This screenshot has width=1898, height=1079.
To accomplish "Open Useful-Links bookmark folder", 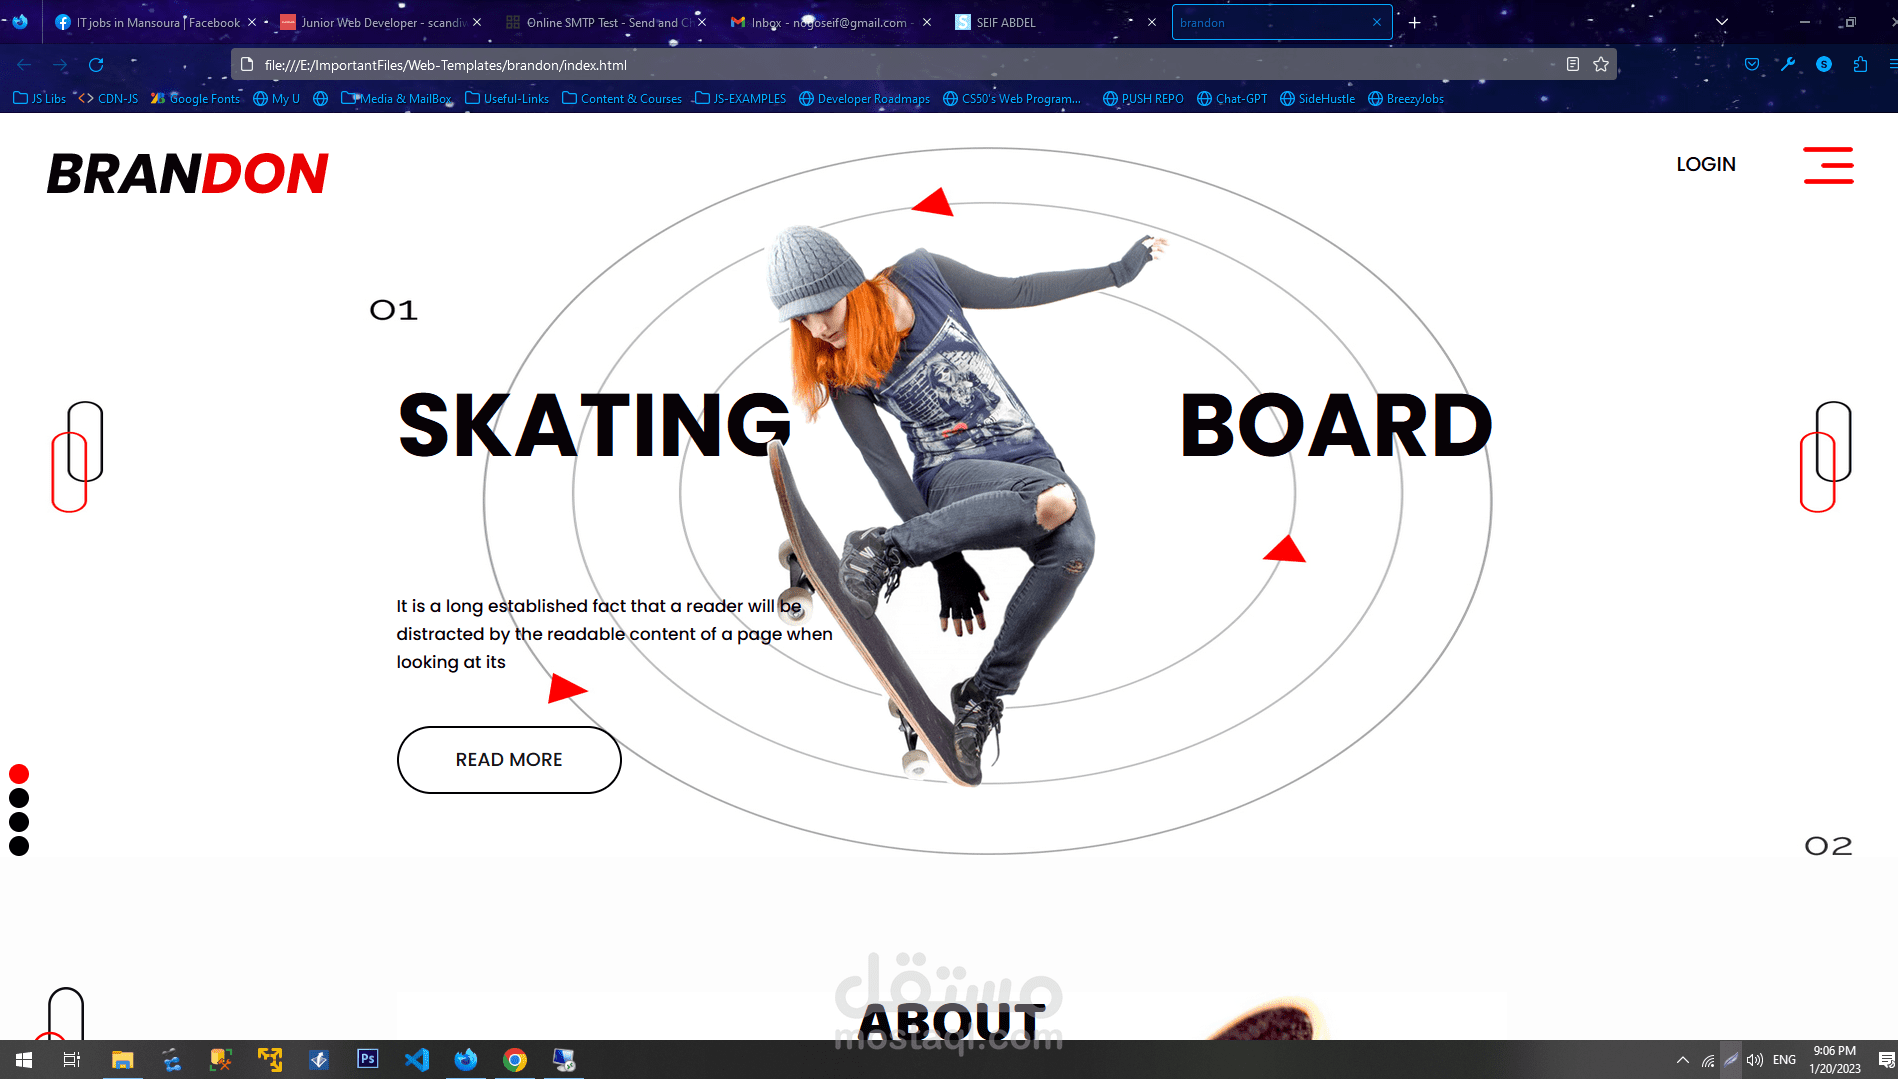I will coord(507,98).
